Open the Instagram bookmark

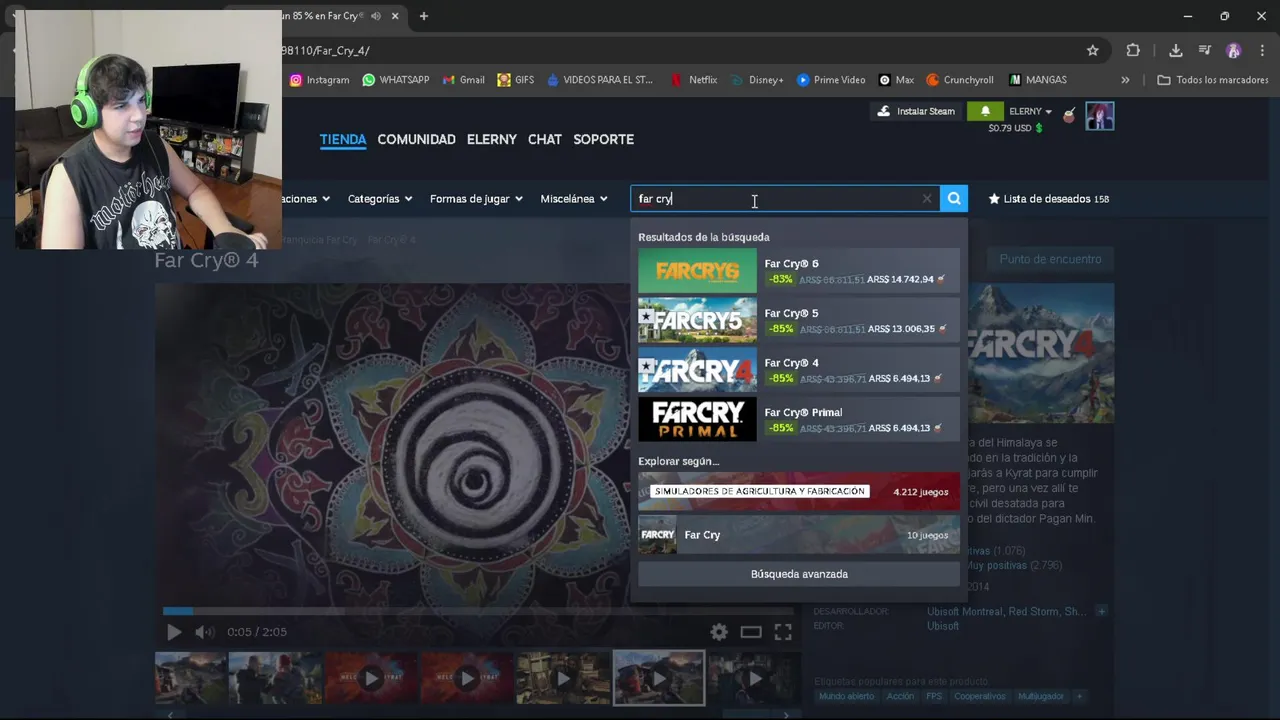[319, 80]
